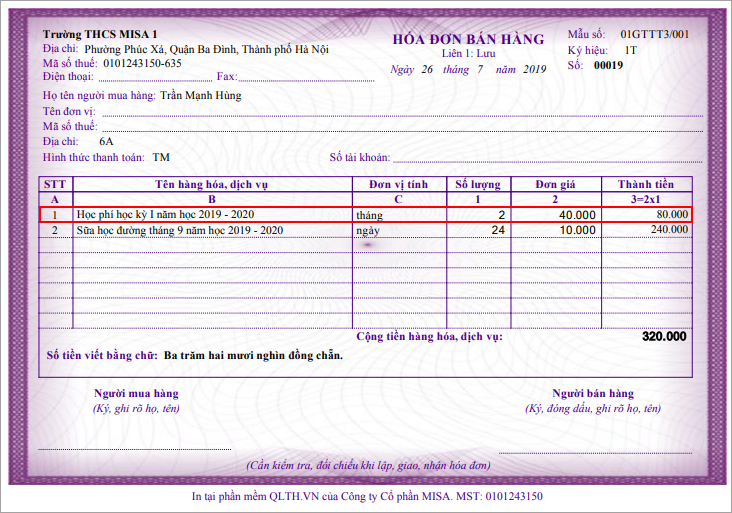Click the 'Đơn giá' column header
The width and height of the screenshot is (732, 513).
coord(556,184)
